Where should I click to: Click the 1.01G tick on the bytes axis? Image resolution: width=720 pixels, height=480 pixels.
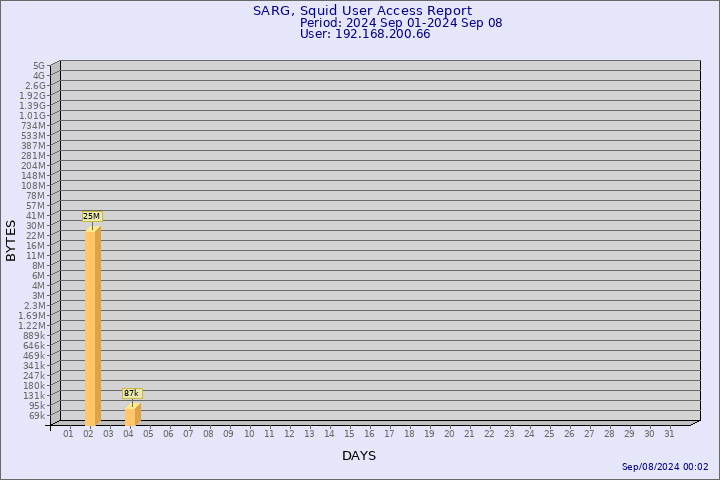point(32,115)
